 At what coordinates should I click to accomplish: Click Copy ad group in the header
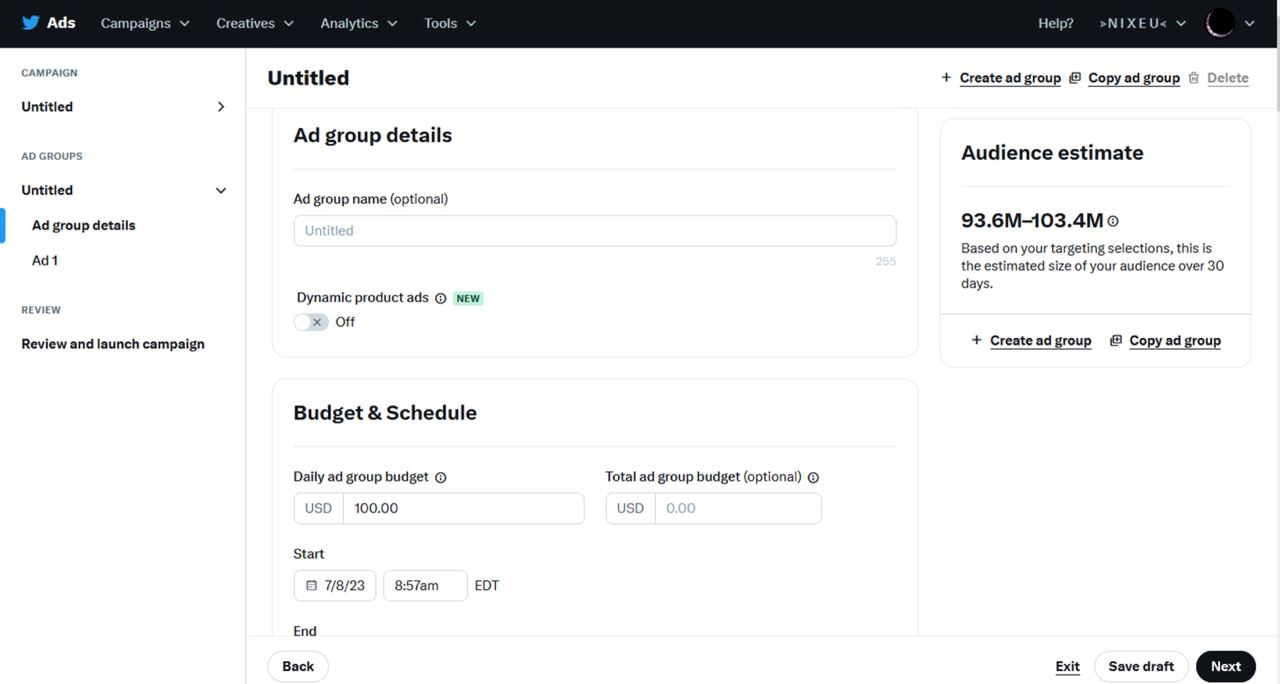1133,78
